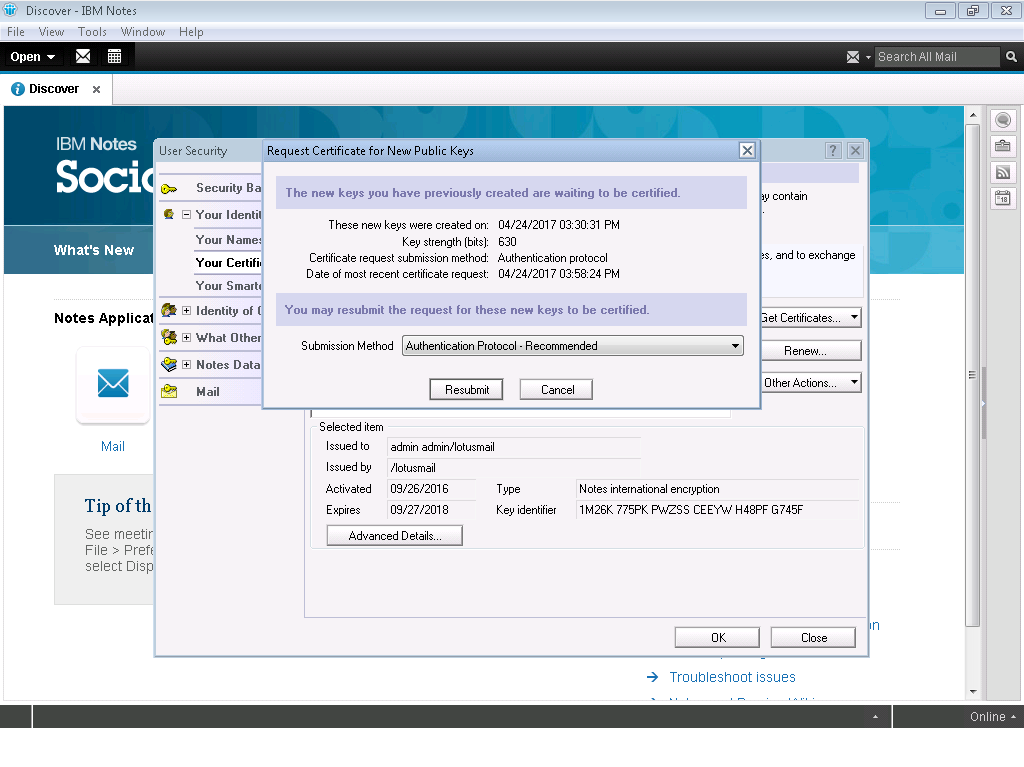Click the Issued by value '/lotusmail'

click(514, 468)
